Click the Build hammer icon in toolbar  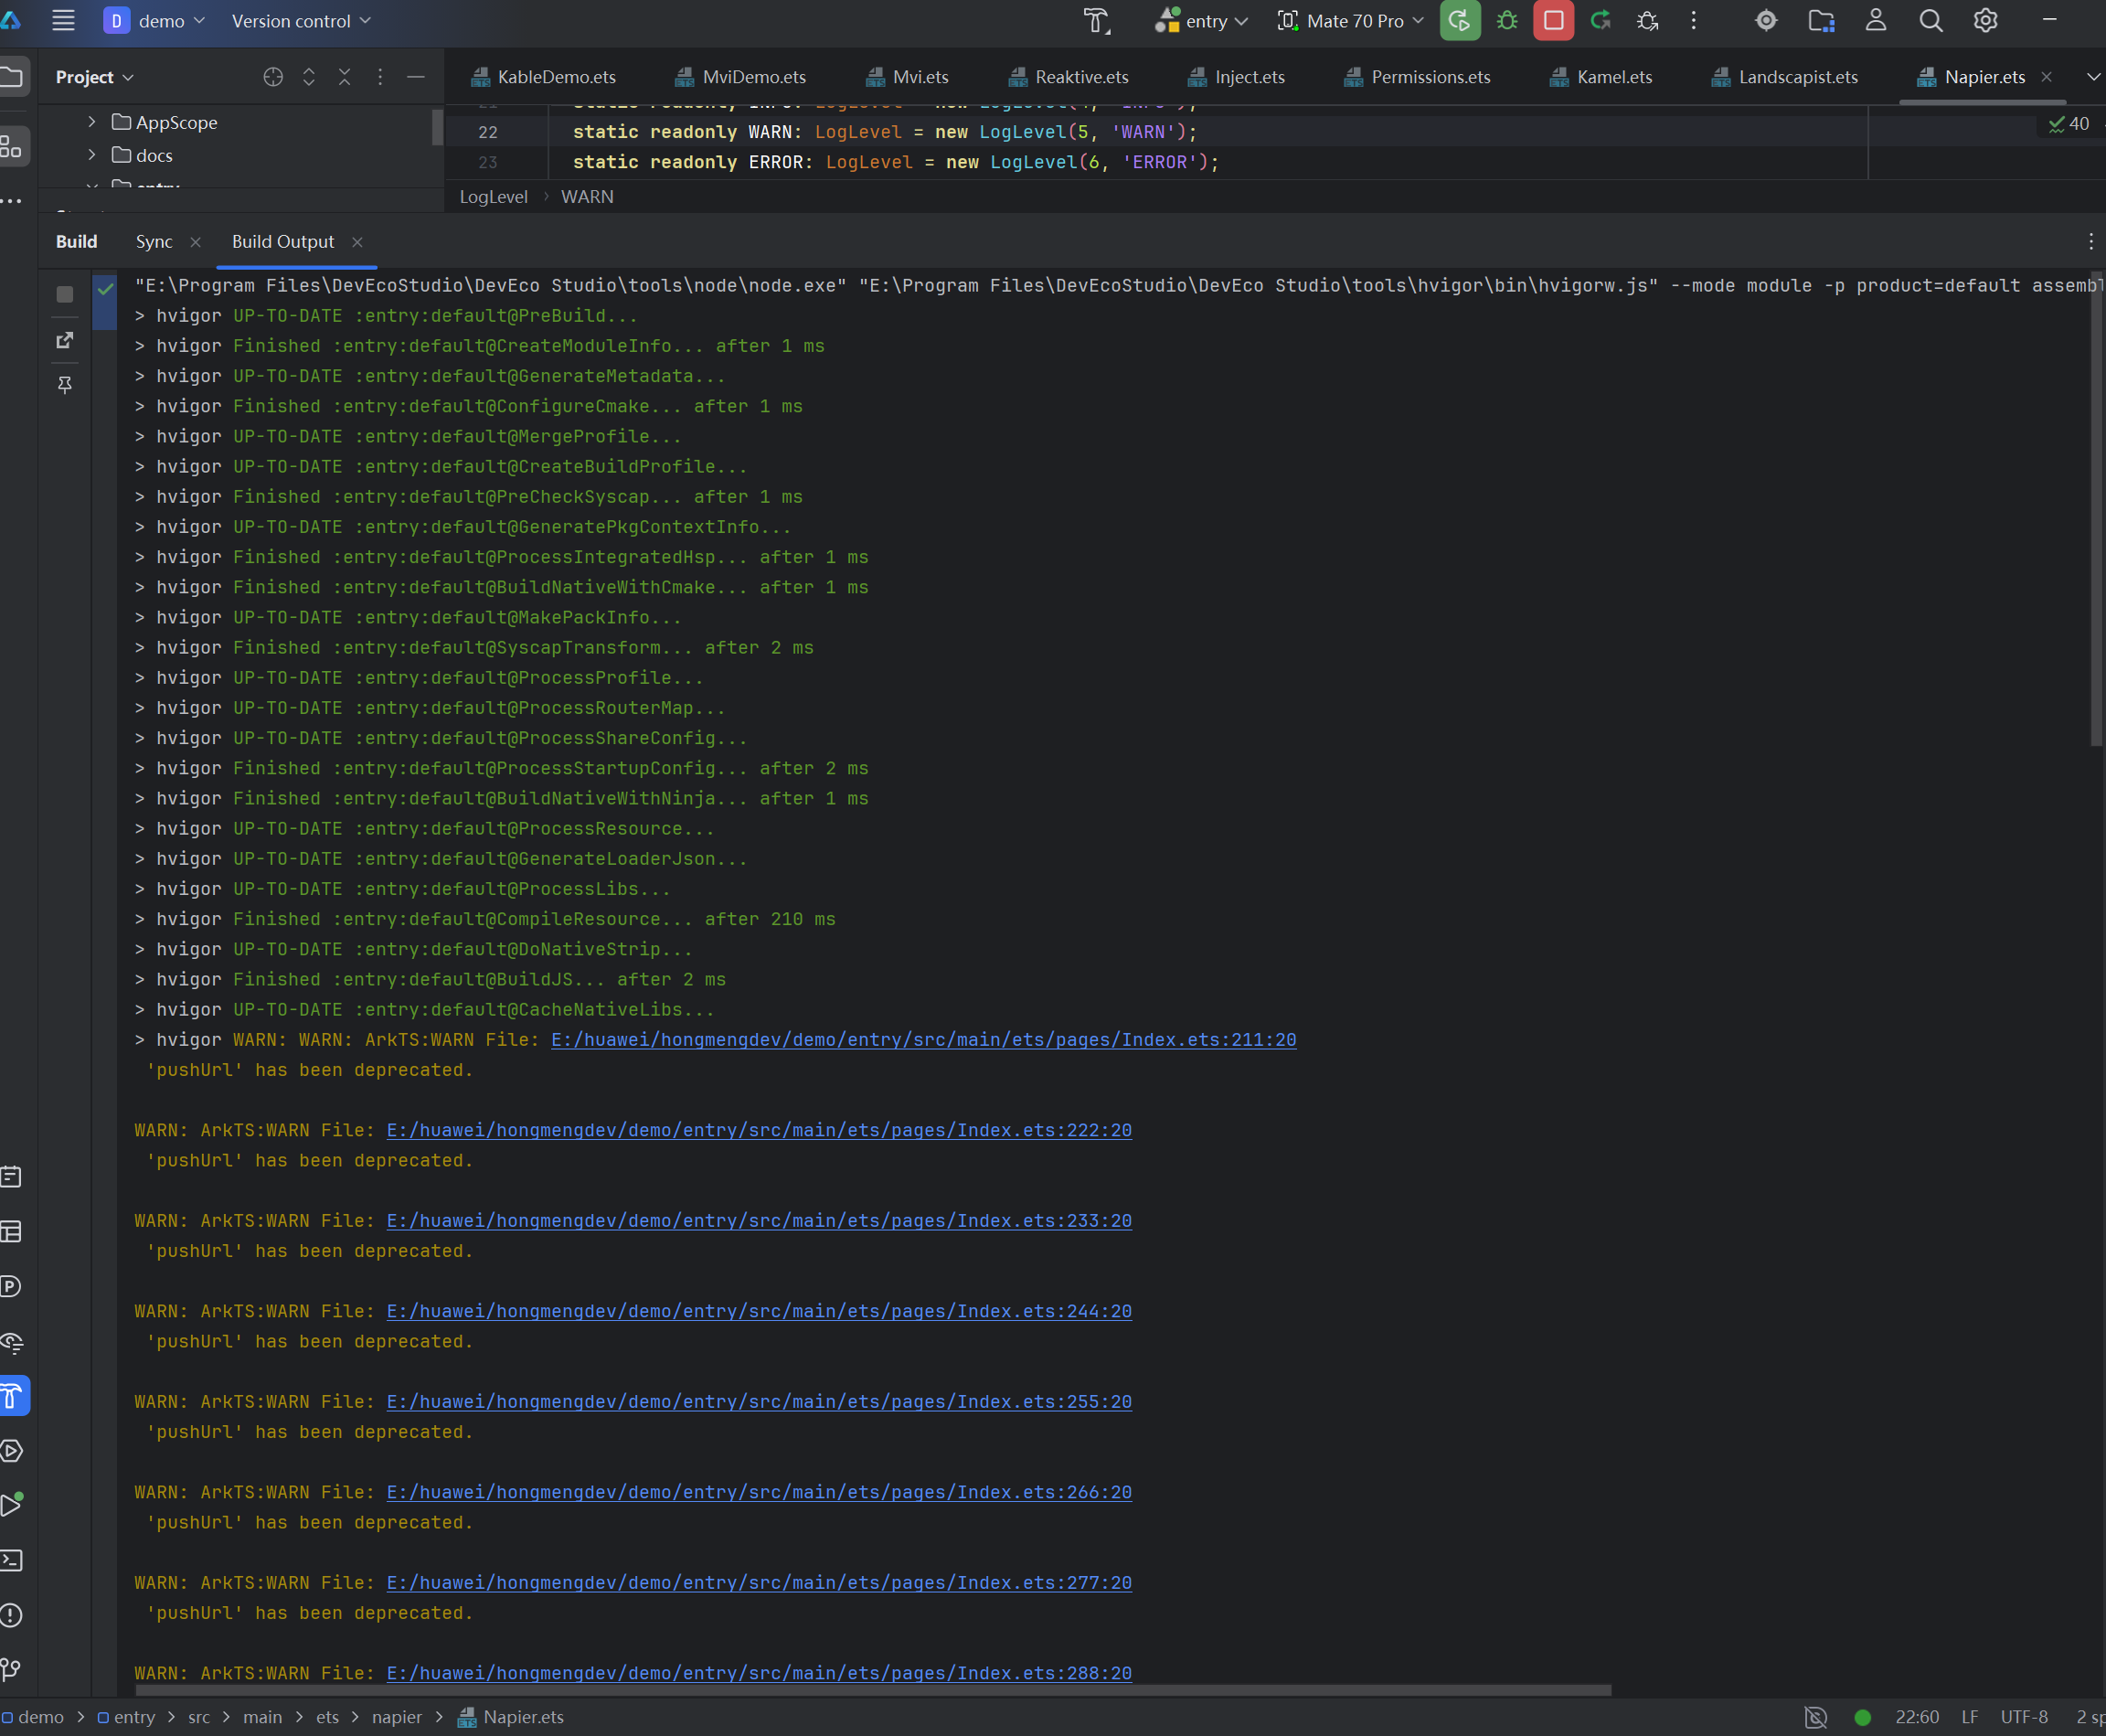tap(1097, 21)
